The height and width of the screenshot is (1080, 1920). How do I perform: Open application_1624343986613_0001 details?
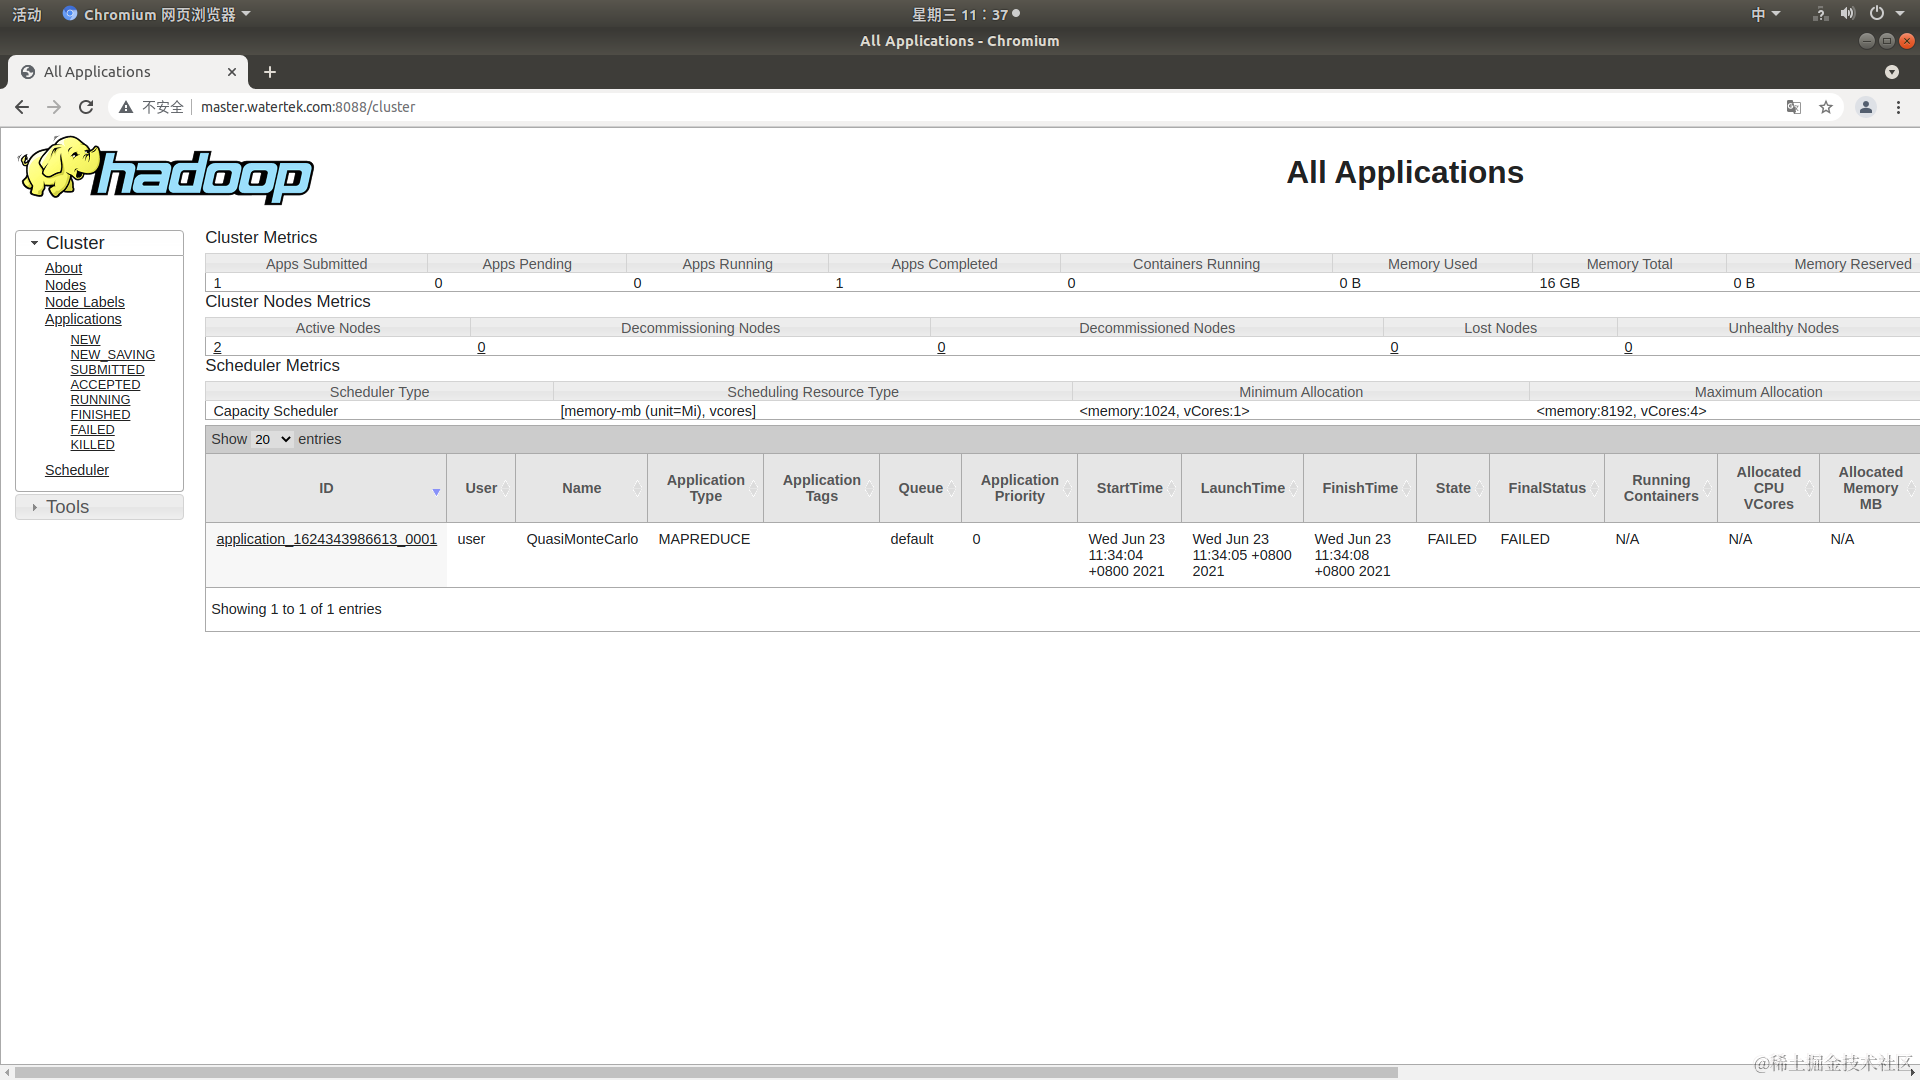coord(326,539)
